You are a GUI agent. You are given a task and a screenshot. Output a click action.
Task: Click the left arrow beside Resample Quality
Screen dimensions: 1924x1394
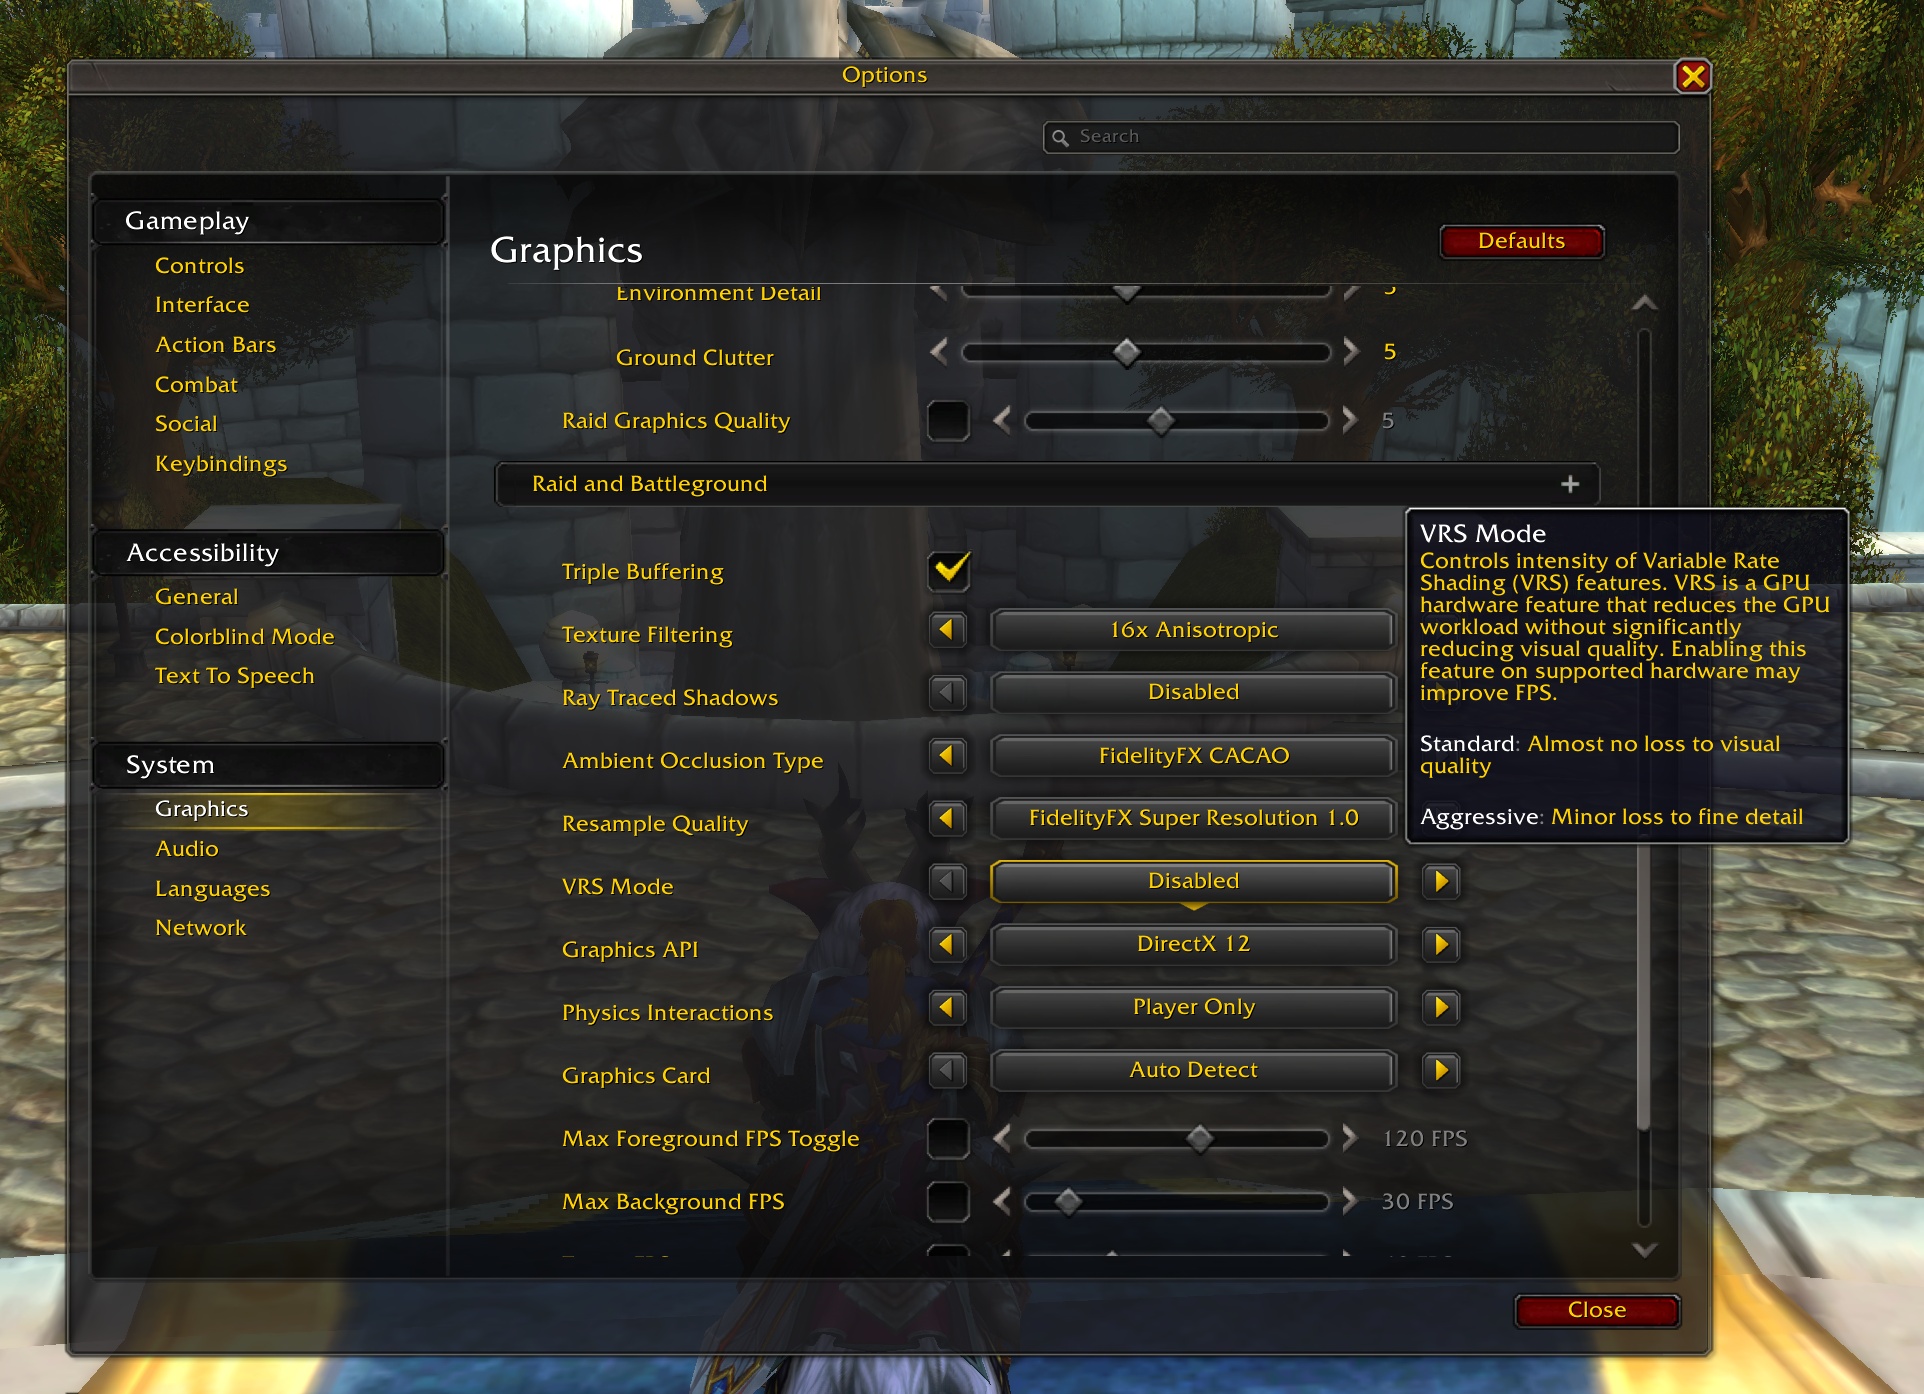click(947, 817)
